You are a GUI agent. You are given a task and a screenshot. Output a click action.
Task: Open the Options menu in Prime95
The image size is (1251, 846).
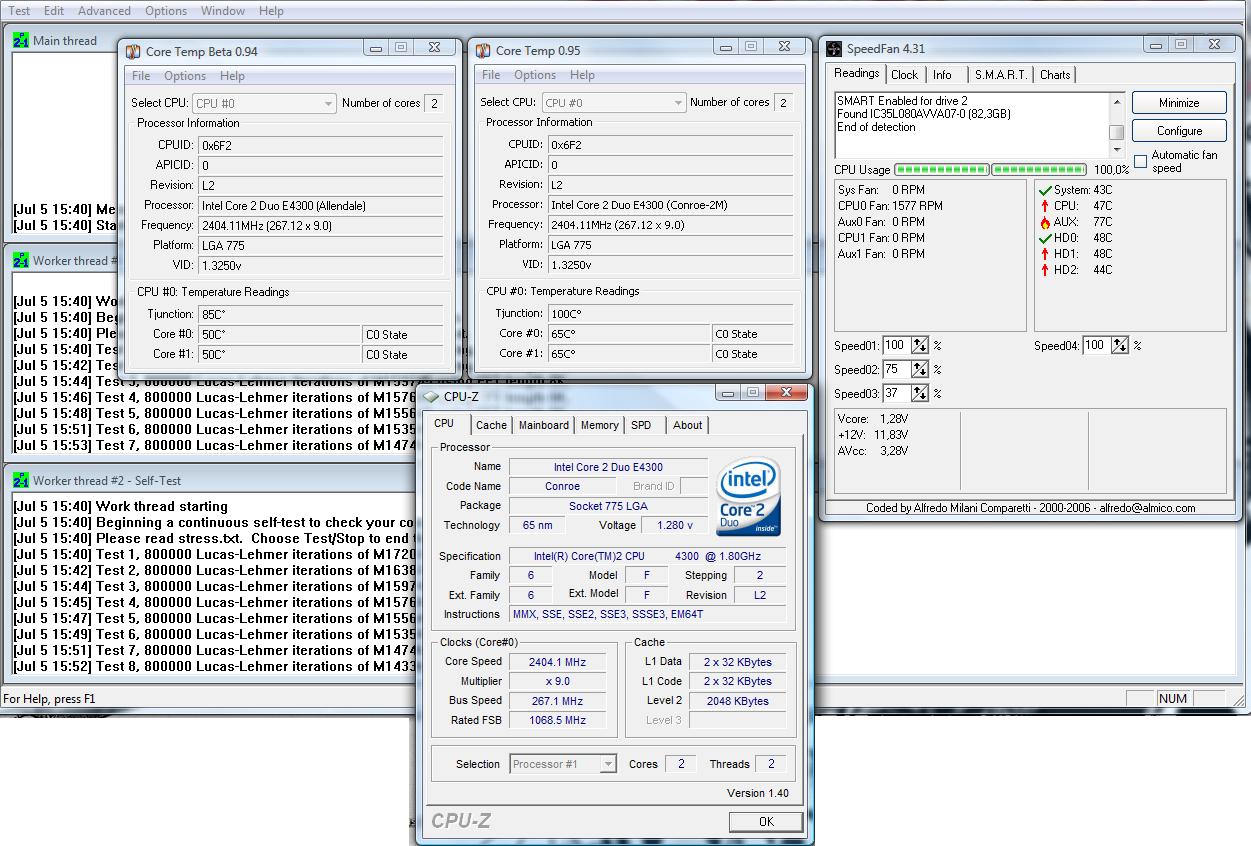[x=166, y=11]
